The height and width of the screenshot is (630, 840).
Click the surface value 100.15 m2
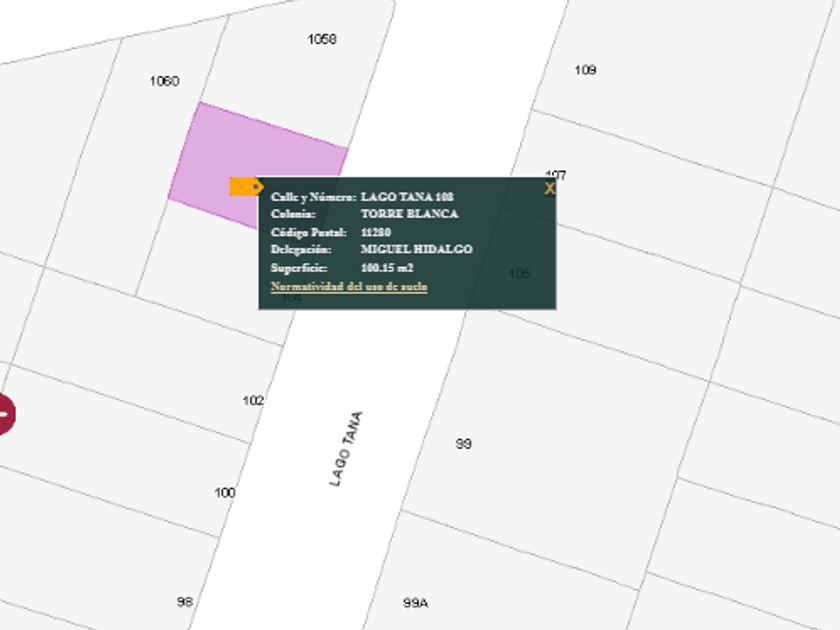[x=387, y=268]
